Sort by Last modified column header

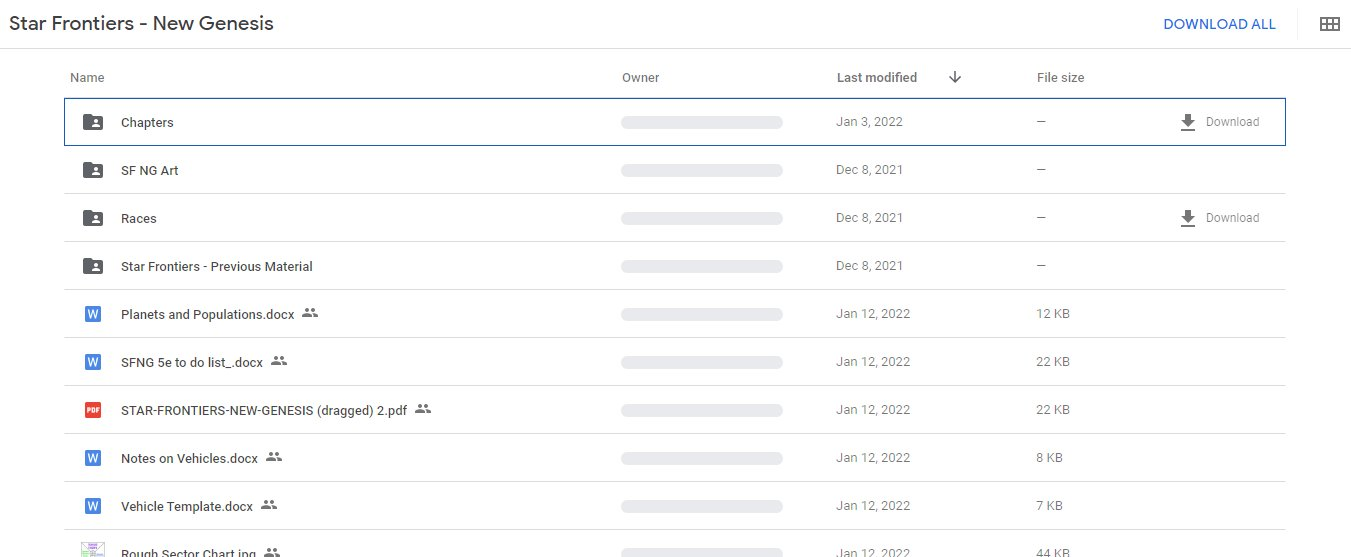pyautogui.click(x=876, y=77)
